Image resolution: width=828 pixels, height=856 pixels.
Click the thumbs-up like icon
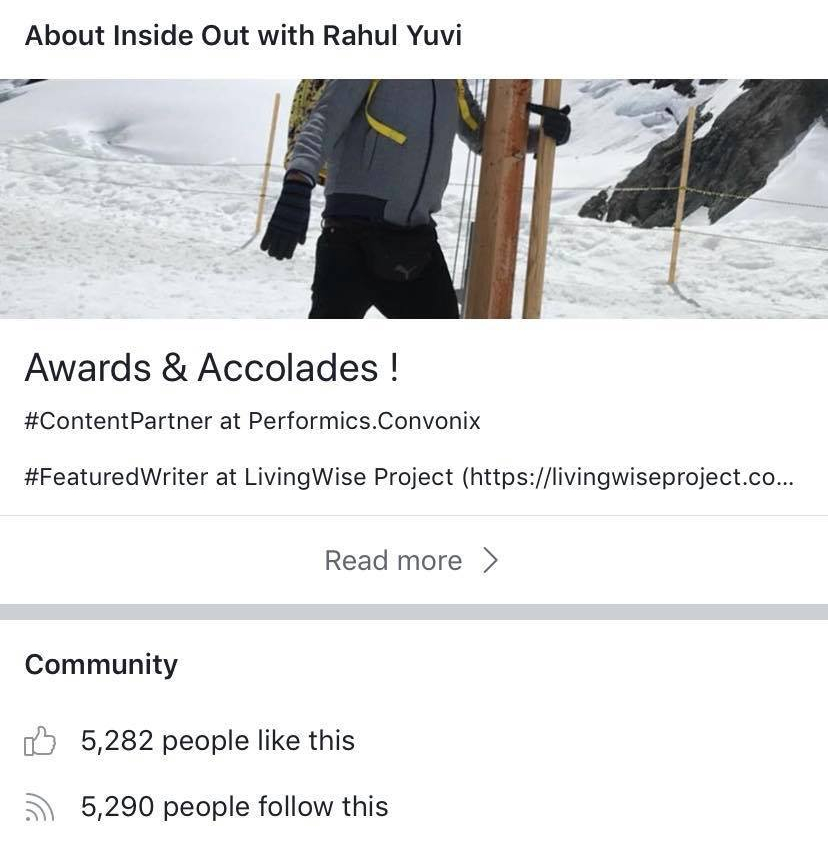pos(39,742)
